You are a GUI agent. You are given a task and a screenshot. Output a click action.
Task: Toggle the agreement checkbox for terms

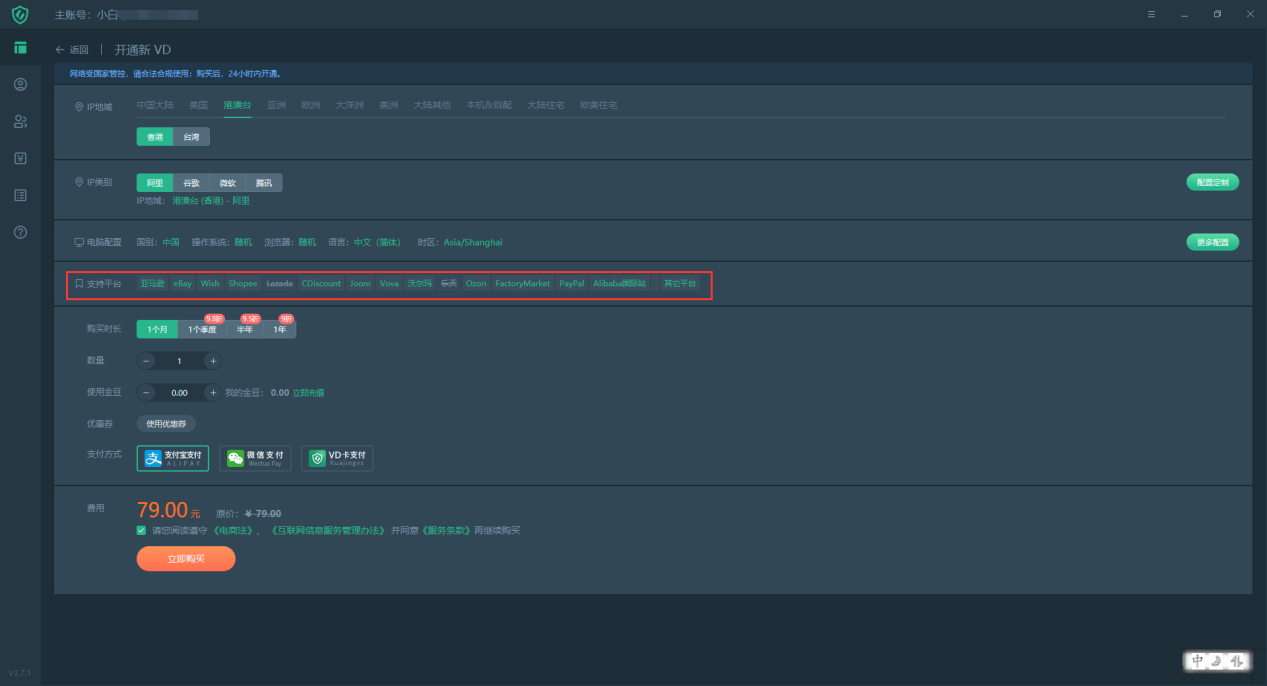coord(141,530)
